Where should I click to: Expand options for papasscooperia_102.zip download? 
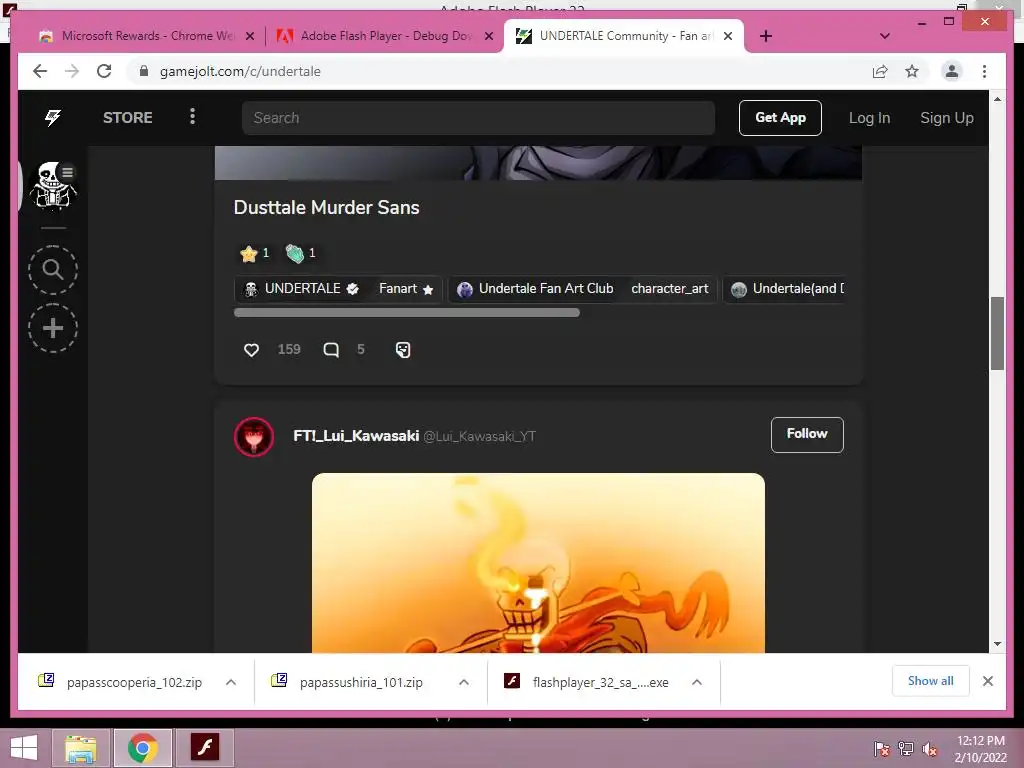click(231, 682)
